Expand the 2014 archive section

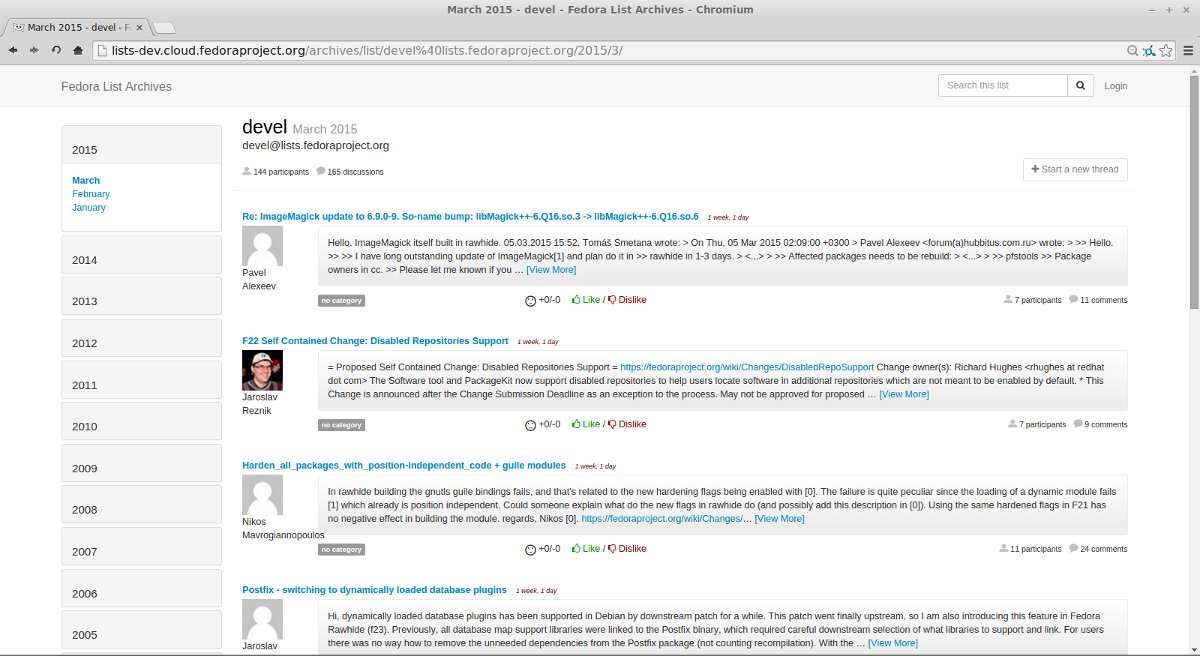point(141,260)
